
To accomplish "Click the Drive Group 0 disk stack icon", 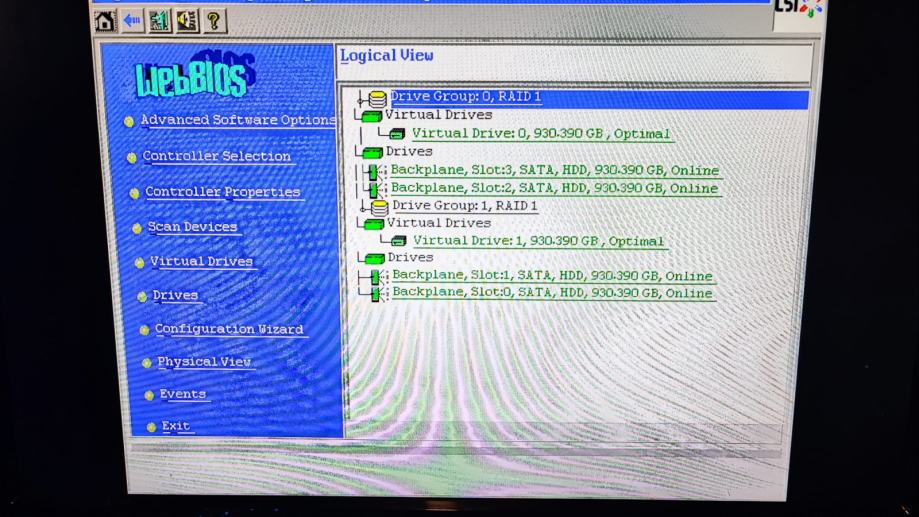I will tap(377, 99).
